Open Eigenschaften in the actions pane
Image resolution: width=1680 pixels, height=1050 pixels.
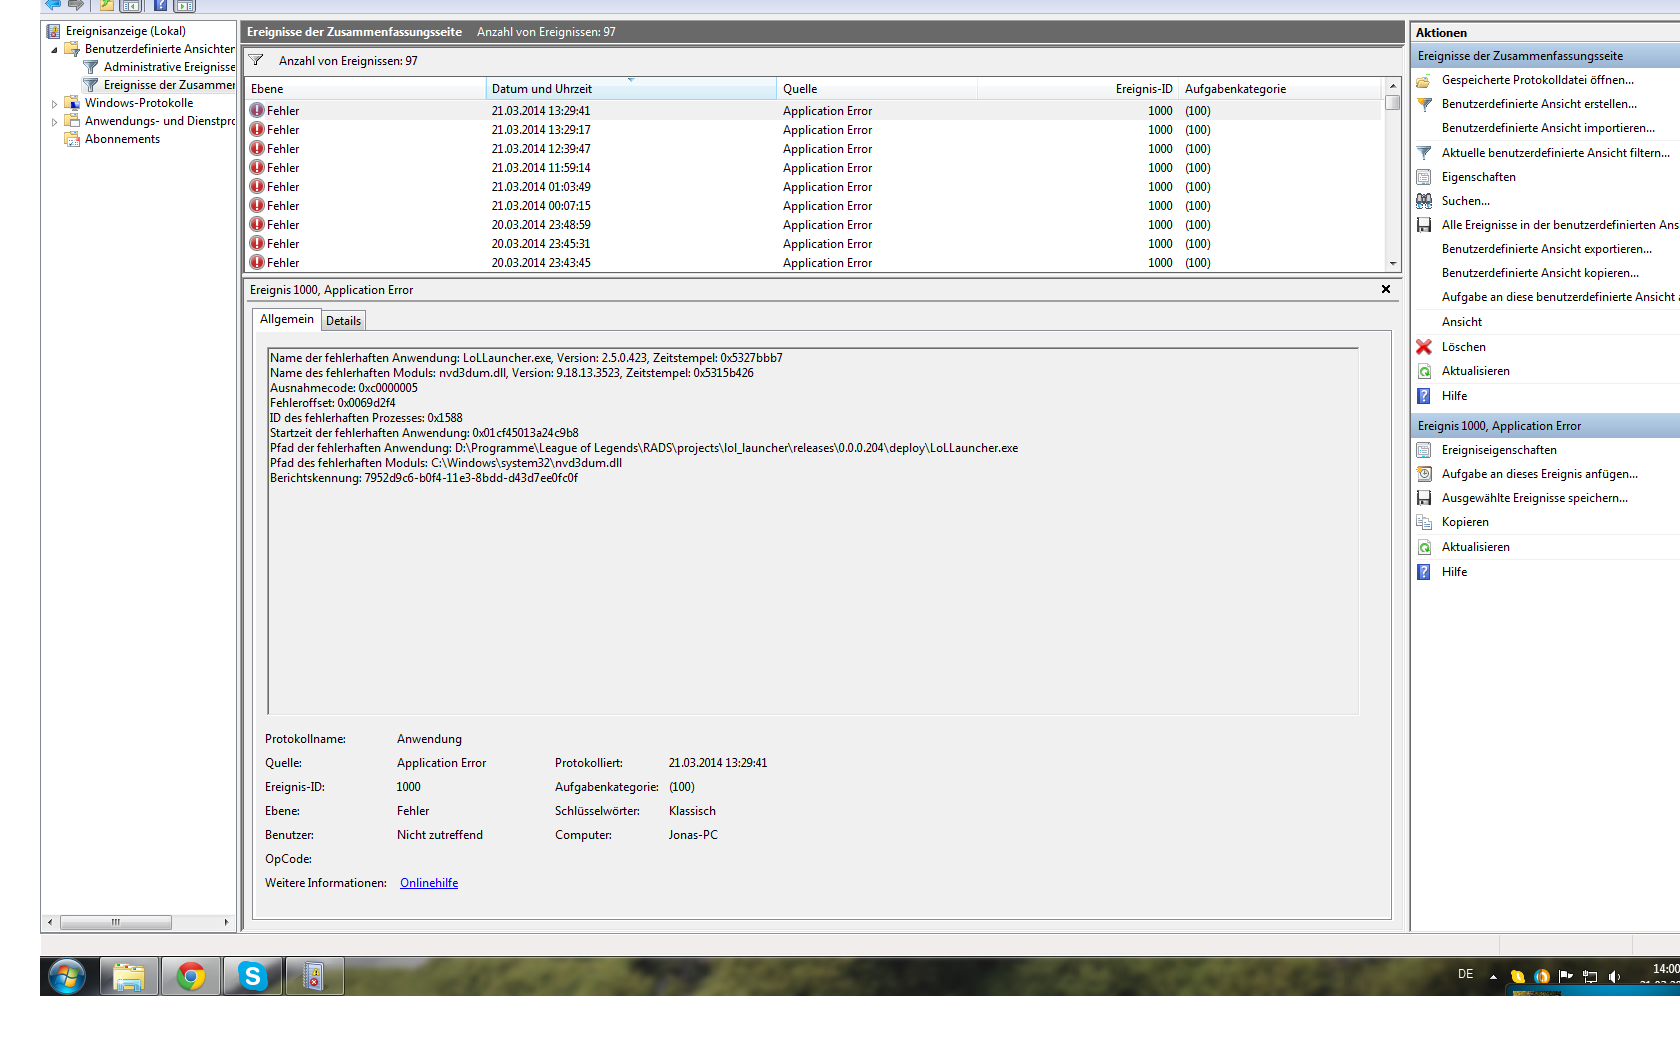point(1478,177)
